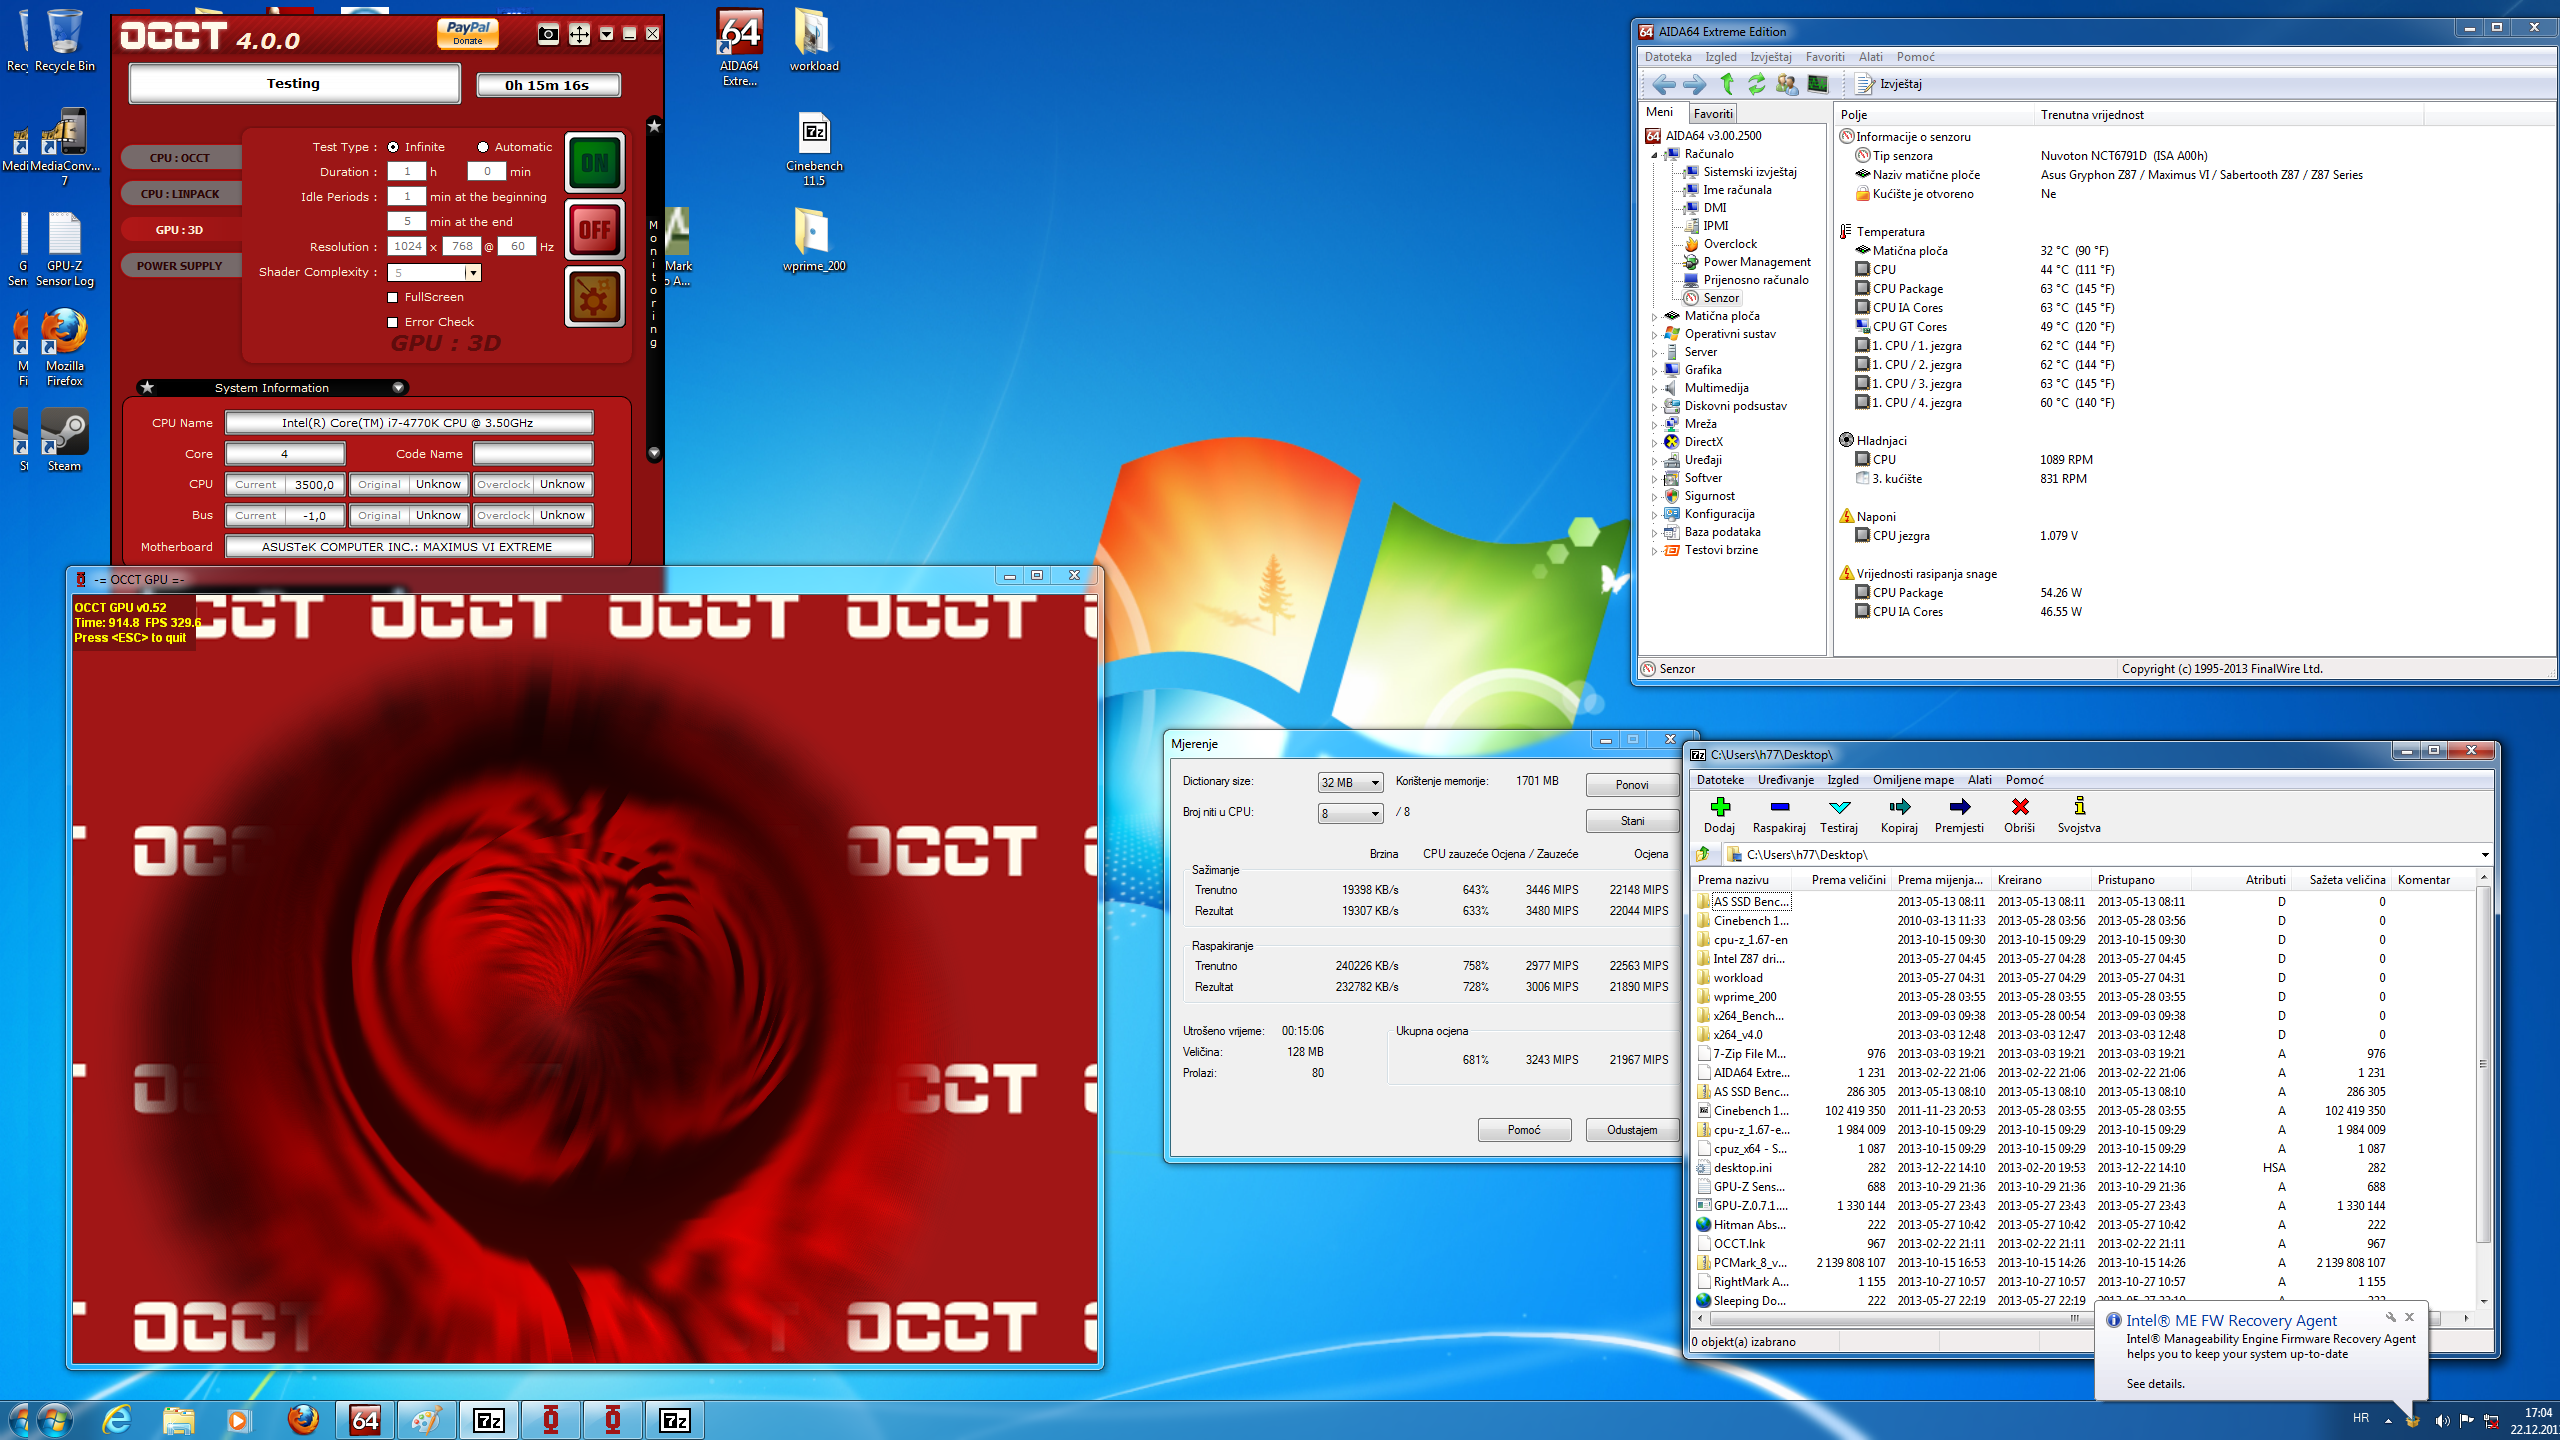Click AIDA64 refresh icon
This screenshot has height=1440, width=2560.
click(1757, 84)
